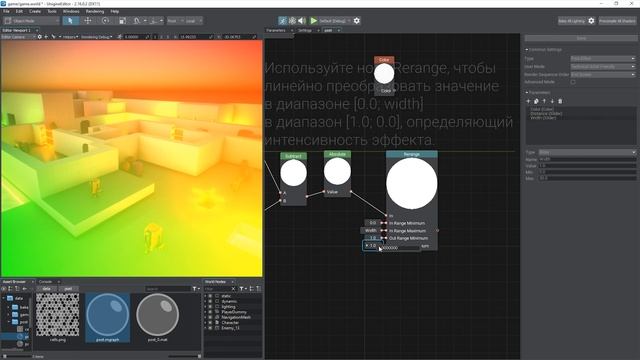Open the Create menu
Image resolution: width=640 pixels, height=360 pixels.
(35, 11)
